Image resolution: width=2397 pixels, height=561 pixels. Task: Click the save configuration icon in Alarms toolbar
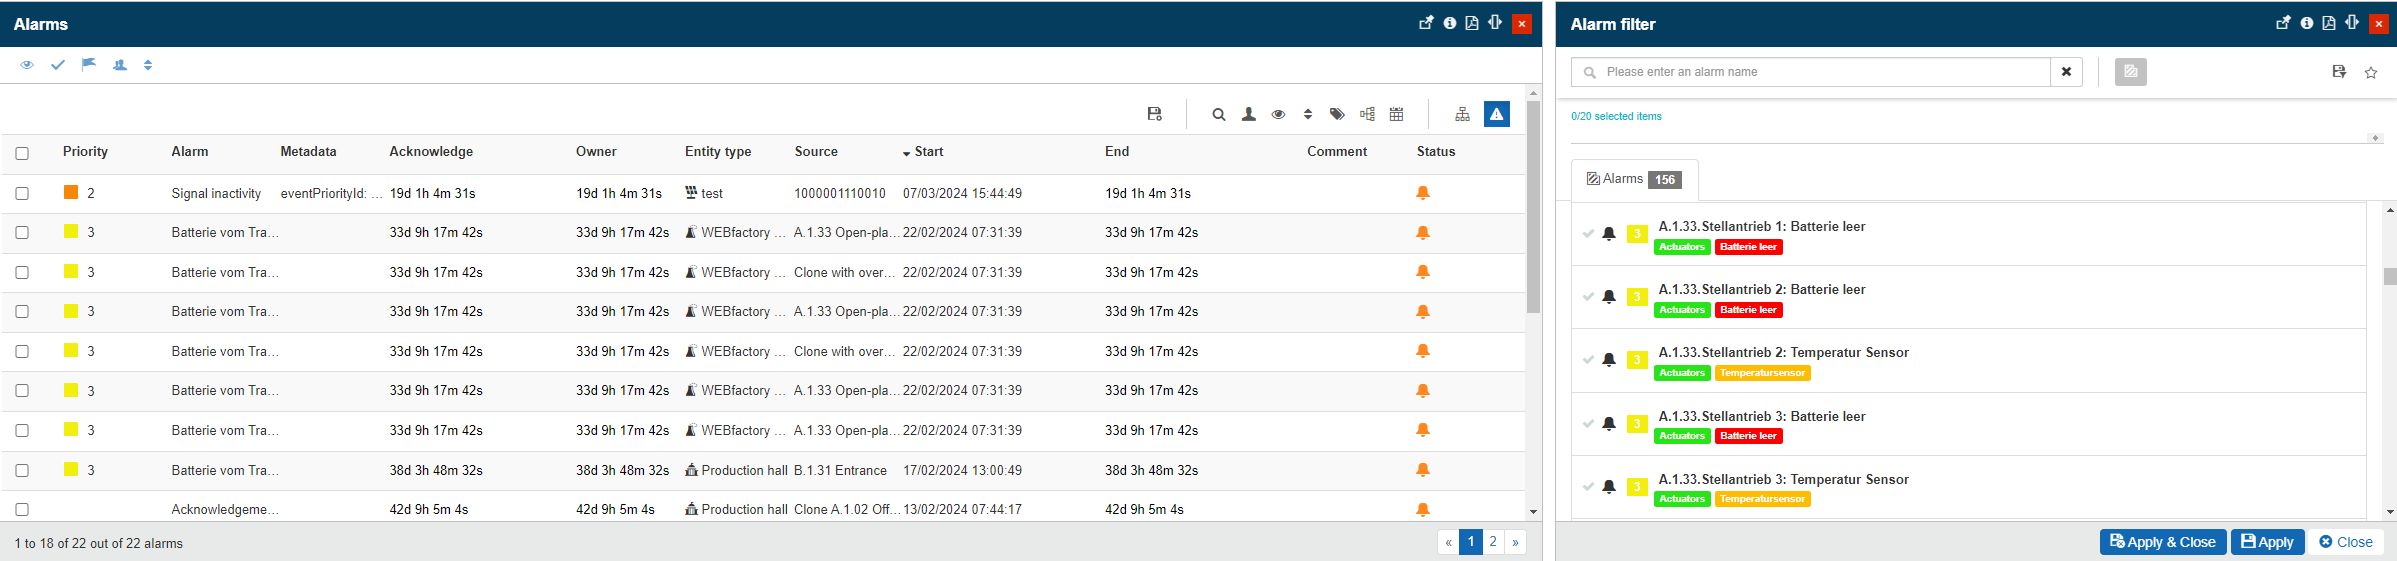[1154, 114]
